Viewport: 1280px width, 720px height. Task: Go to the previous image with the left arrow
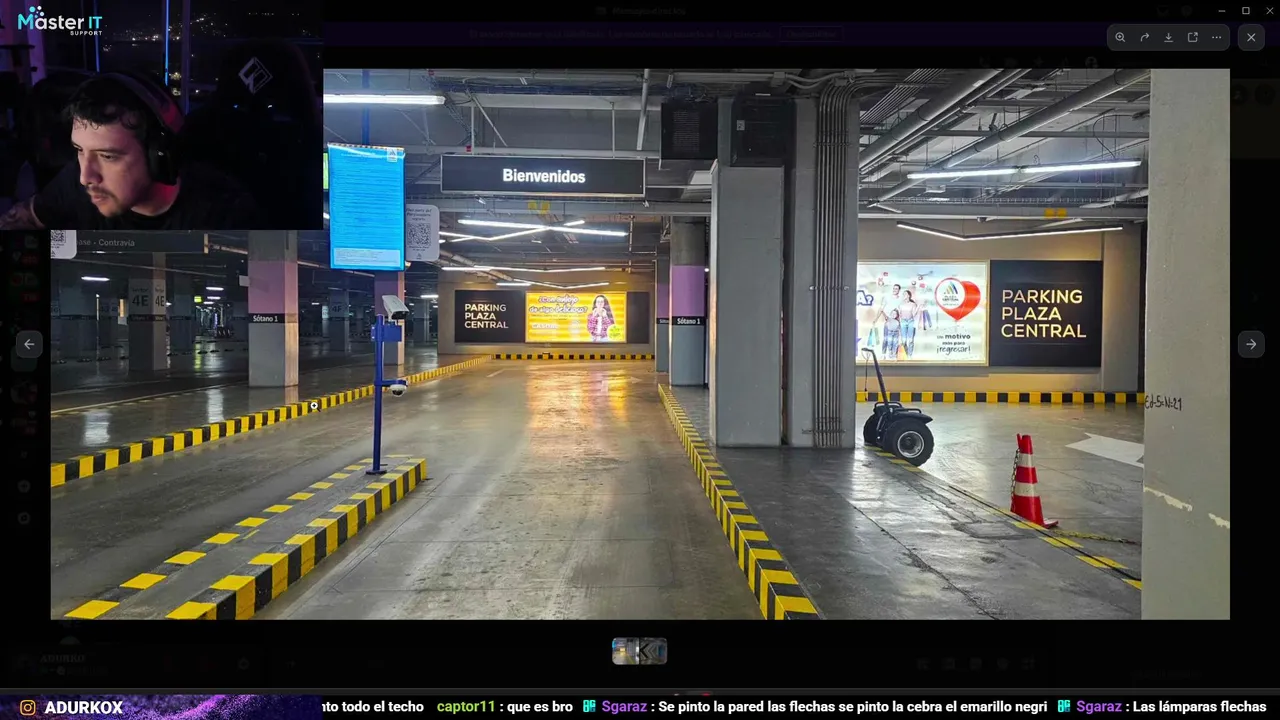click(29, 344)
